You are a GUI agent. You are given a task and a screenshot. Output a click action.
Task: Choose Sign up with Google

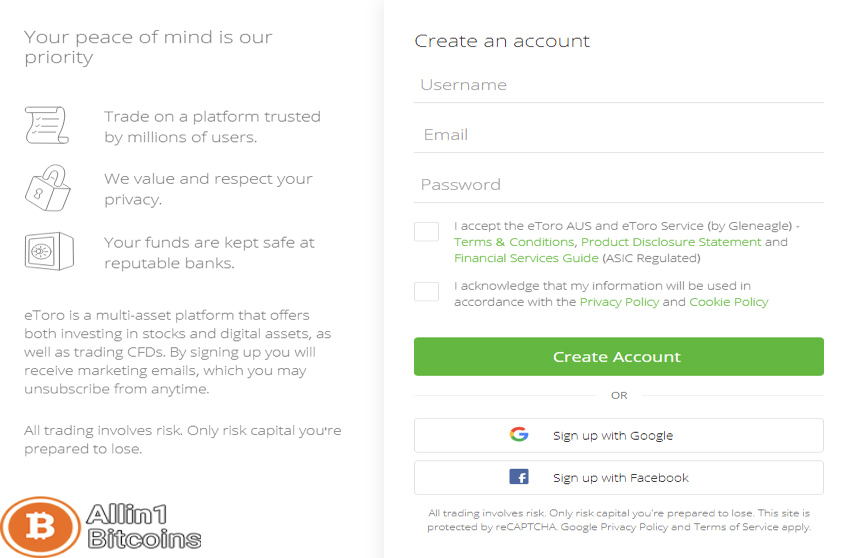[x=619, y=435]
